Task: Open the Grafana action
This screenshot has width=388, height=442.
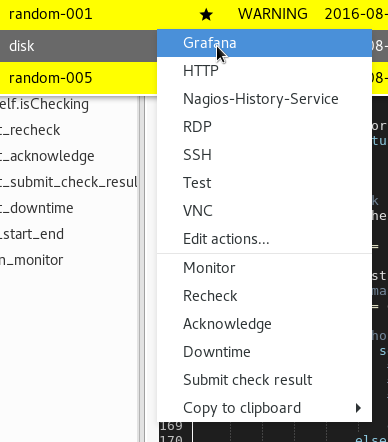Action: [x=264, y=43]
